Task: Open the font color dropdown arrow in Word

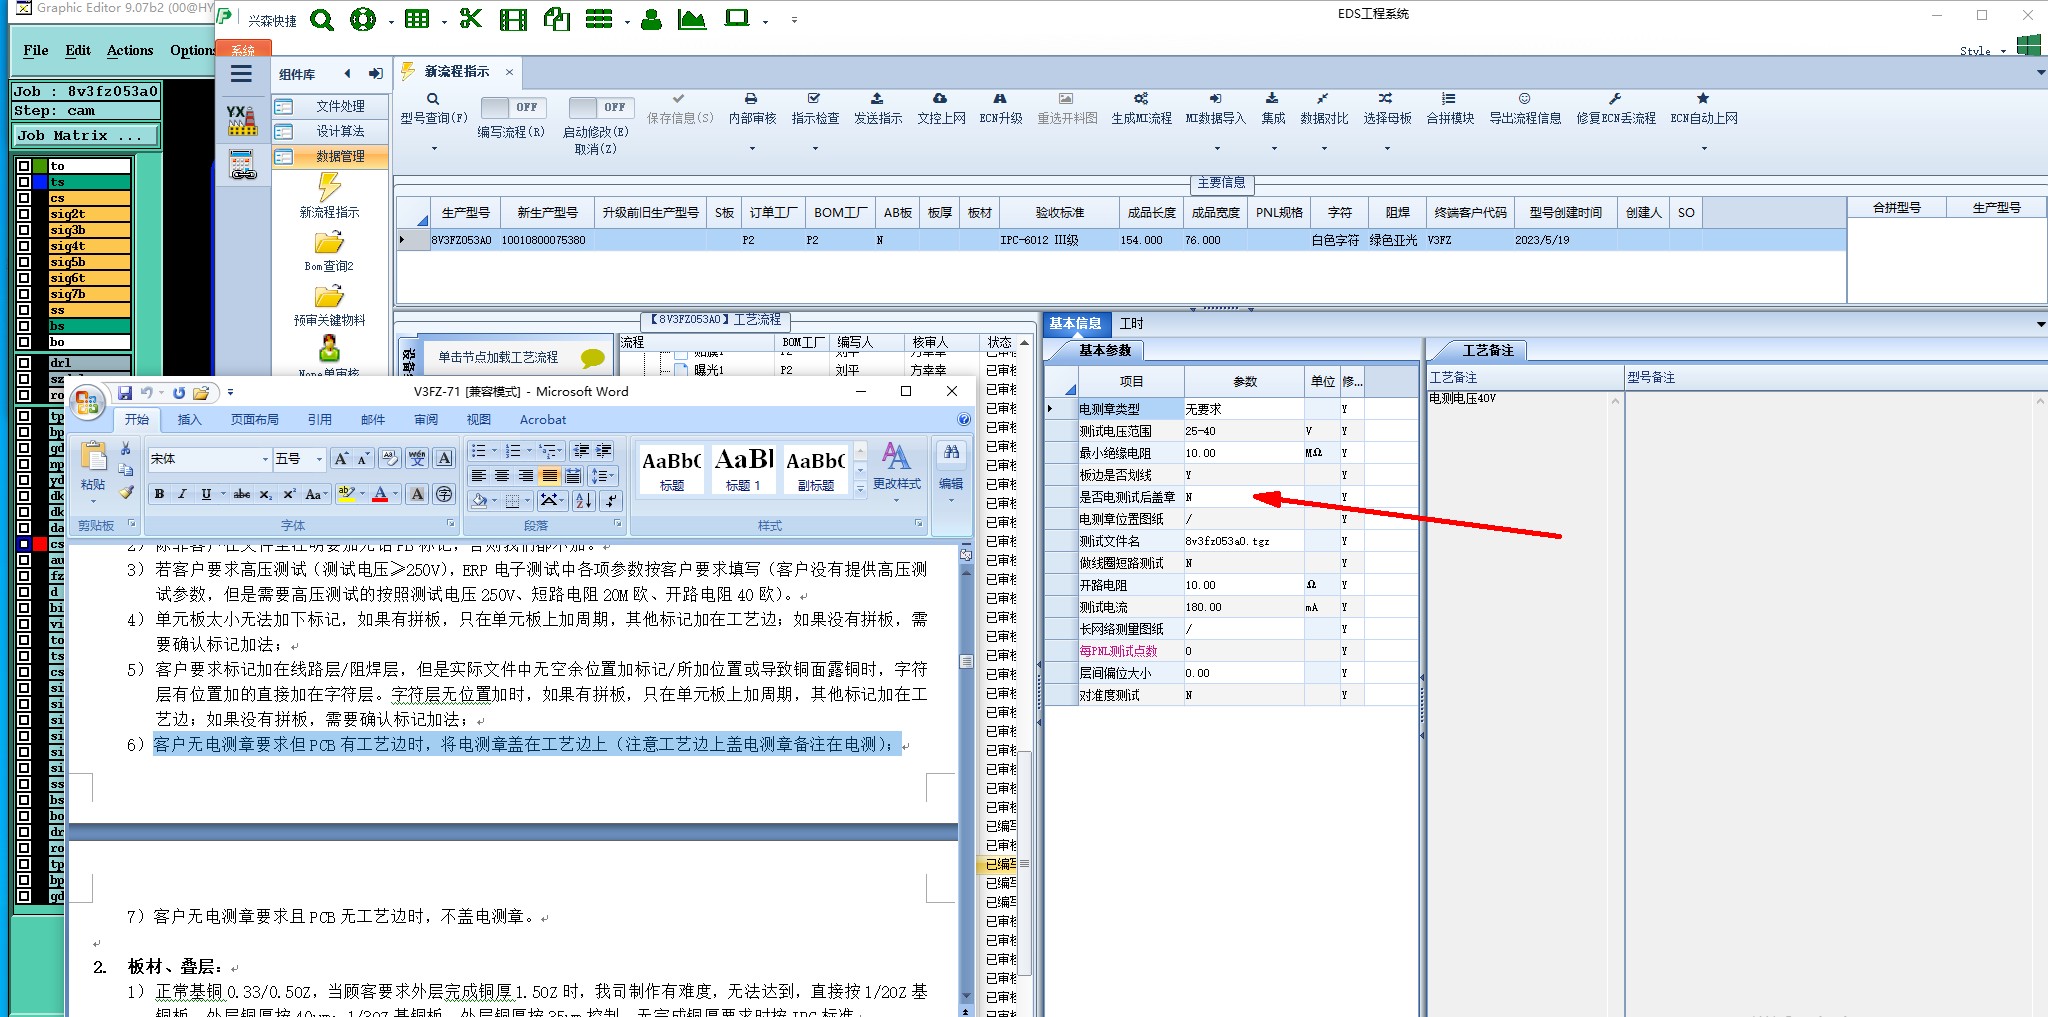Action: [395, 494]
